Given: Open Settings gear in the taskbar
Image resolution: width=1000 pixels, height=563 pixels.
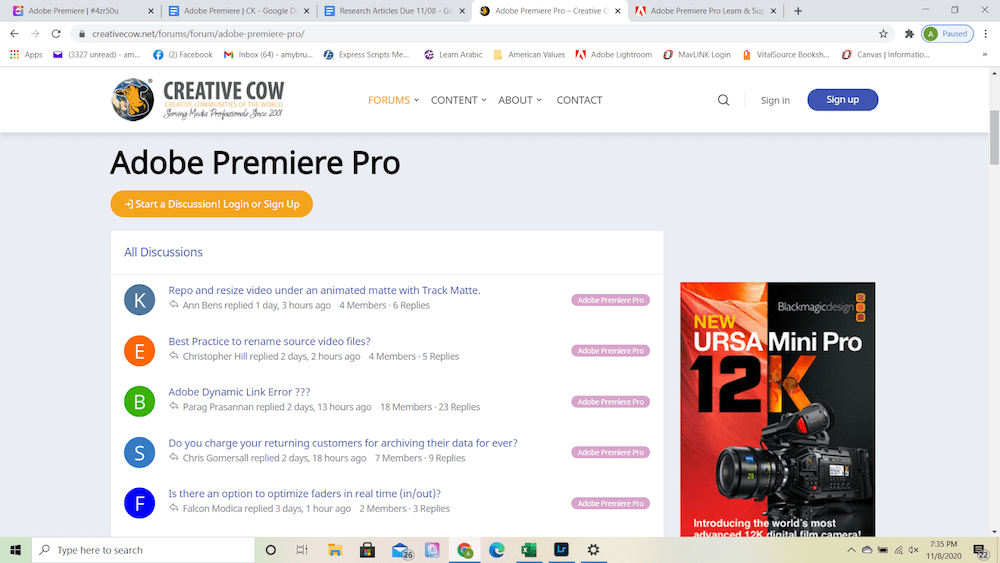Looking at the screenshot, I should [x=593, y=550].
